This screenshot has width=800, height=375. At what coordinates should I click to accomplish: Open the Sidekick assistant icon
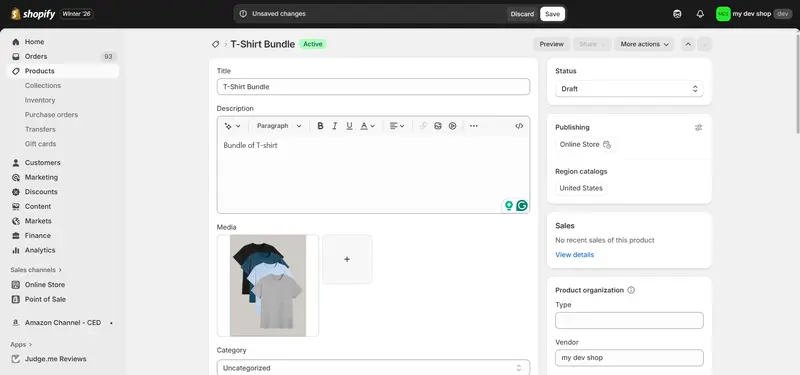(677, 14)
